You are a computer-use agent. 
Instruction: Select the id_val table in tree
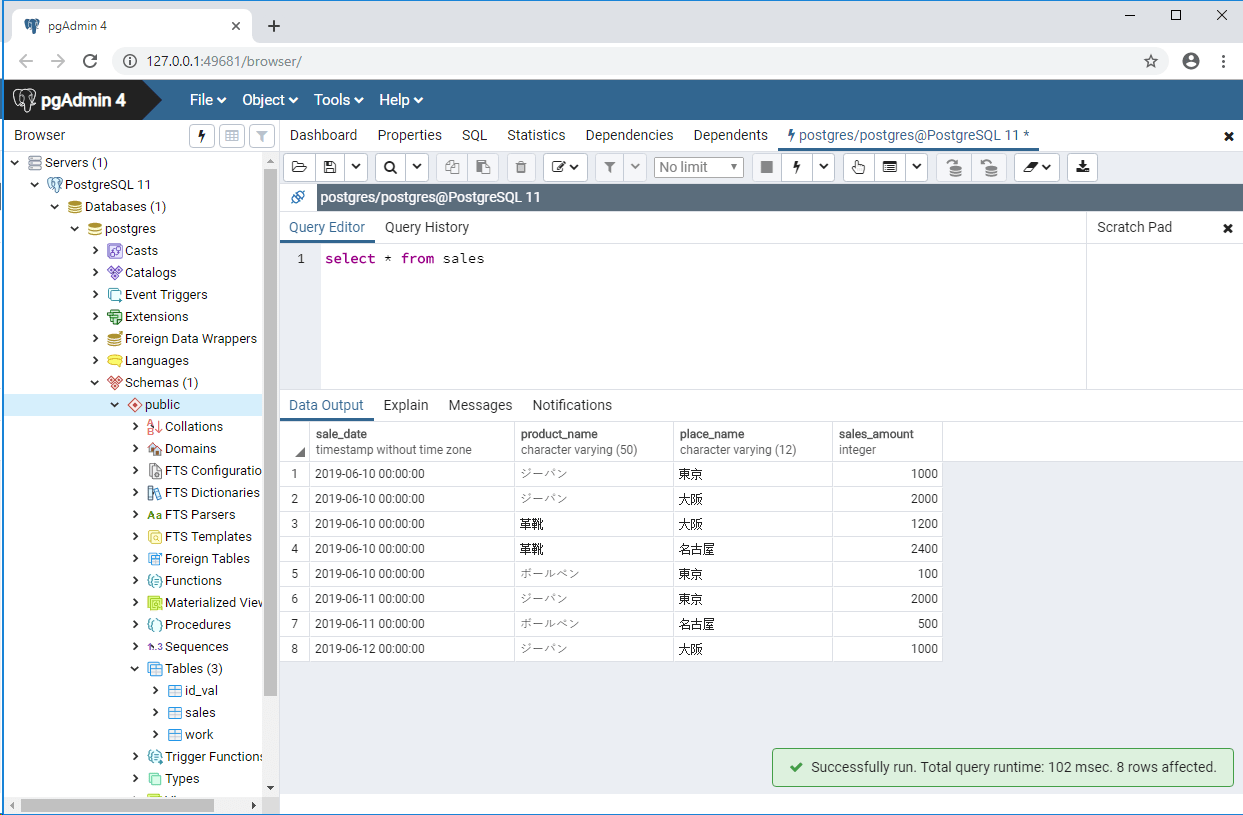(x=201, y=690)
